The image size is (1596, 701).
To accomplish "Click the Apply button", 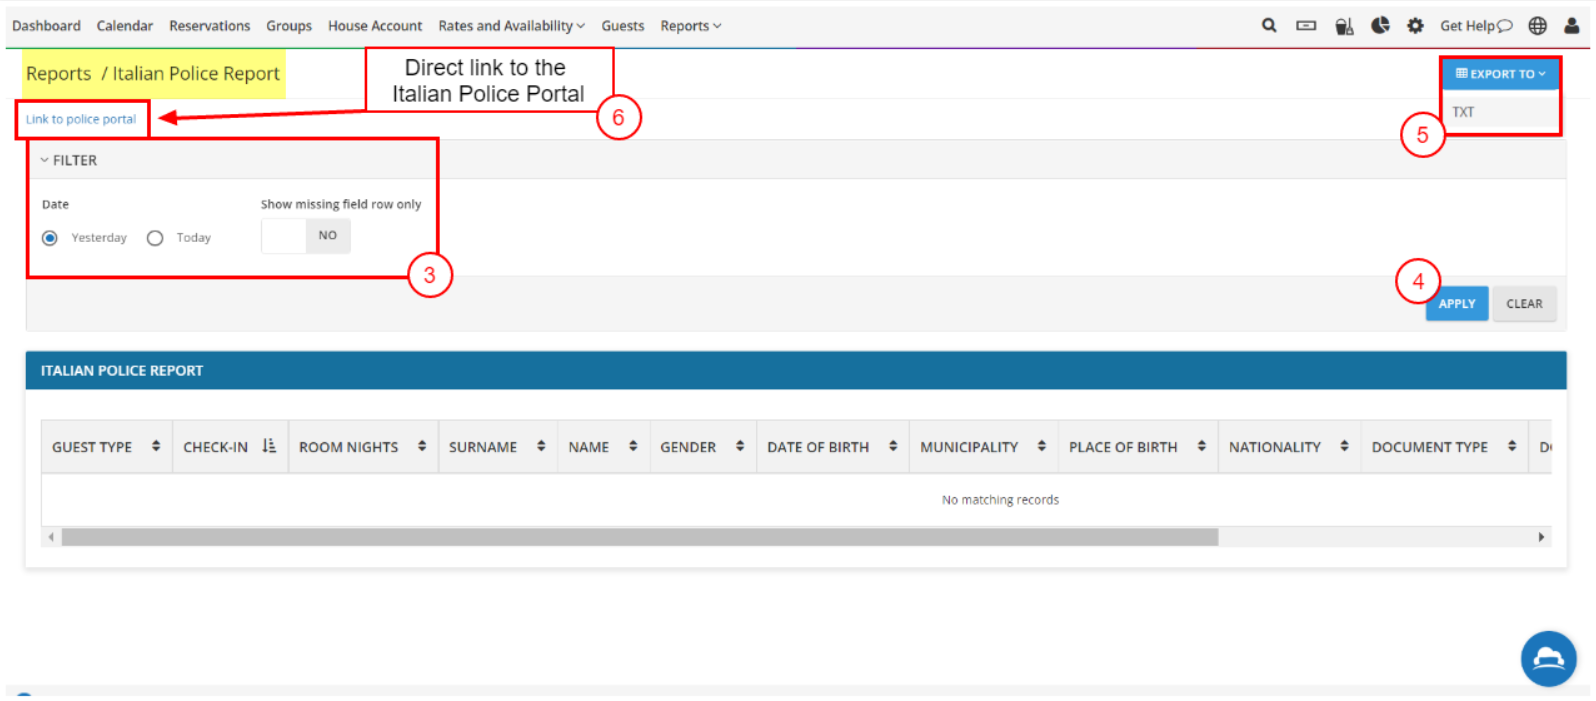I will tap(1456, 304).
